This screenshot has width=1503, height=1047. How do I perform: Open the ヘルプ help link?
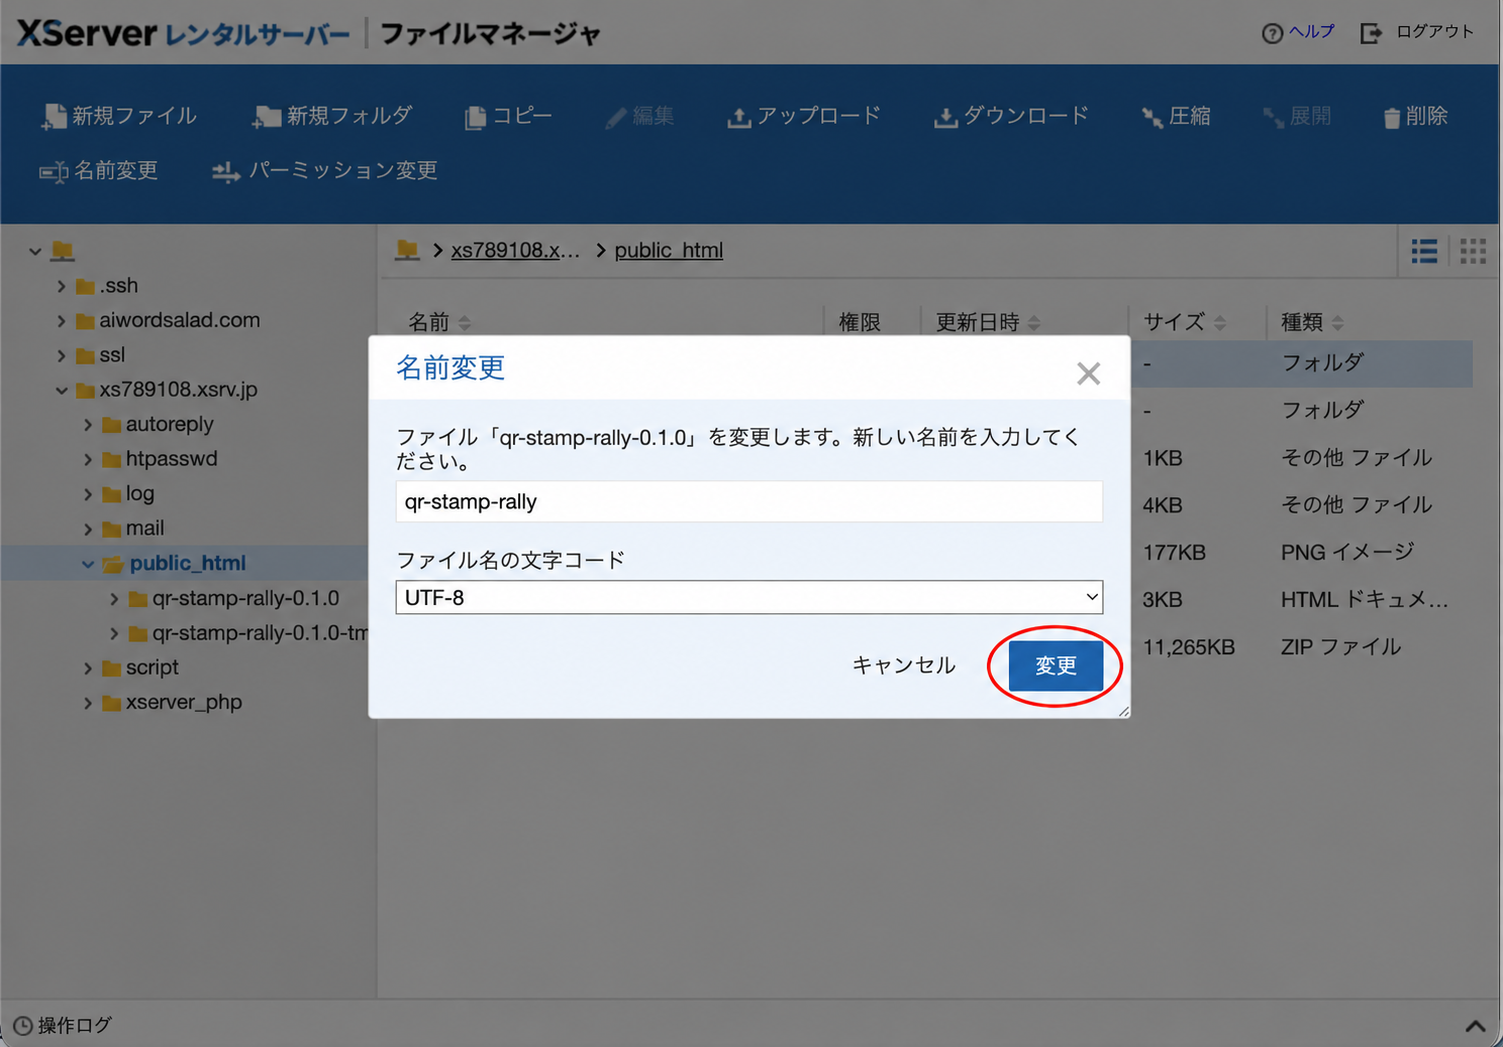point(1298,32)
